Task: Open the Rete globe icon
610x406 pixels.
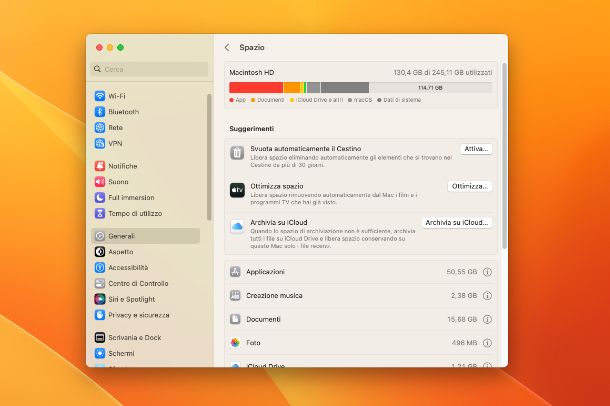Action: (x=100, y=128)
